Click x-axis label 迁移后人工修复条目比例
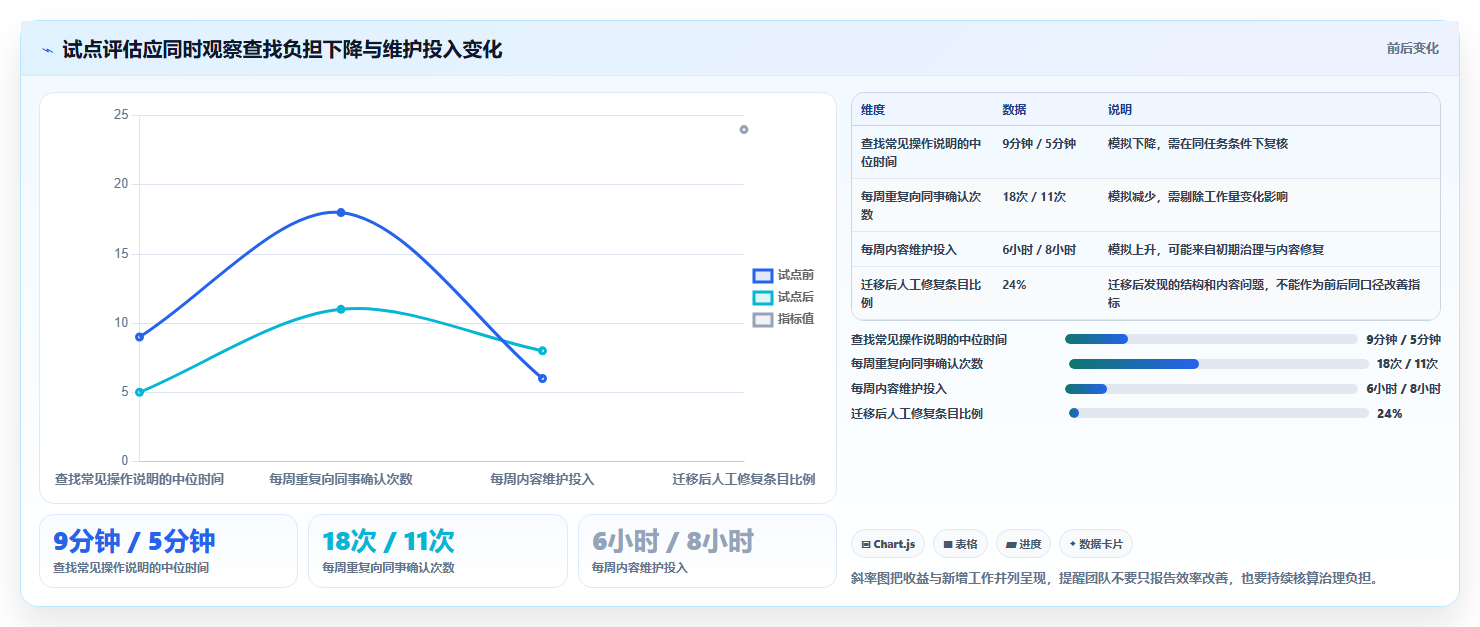1480x627 pixels. point(744,479)
